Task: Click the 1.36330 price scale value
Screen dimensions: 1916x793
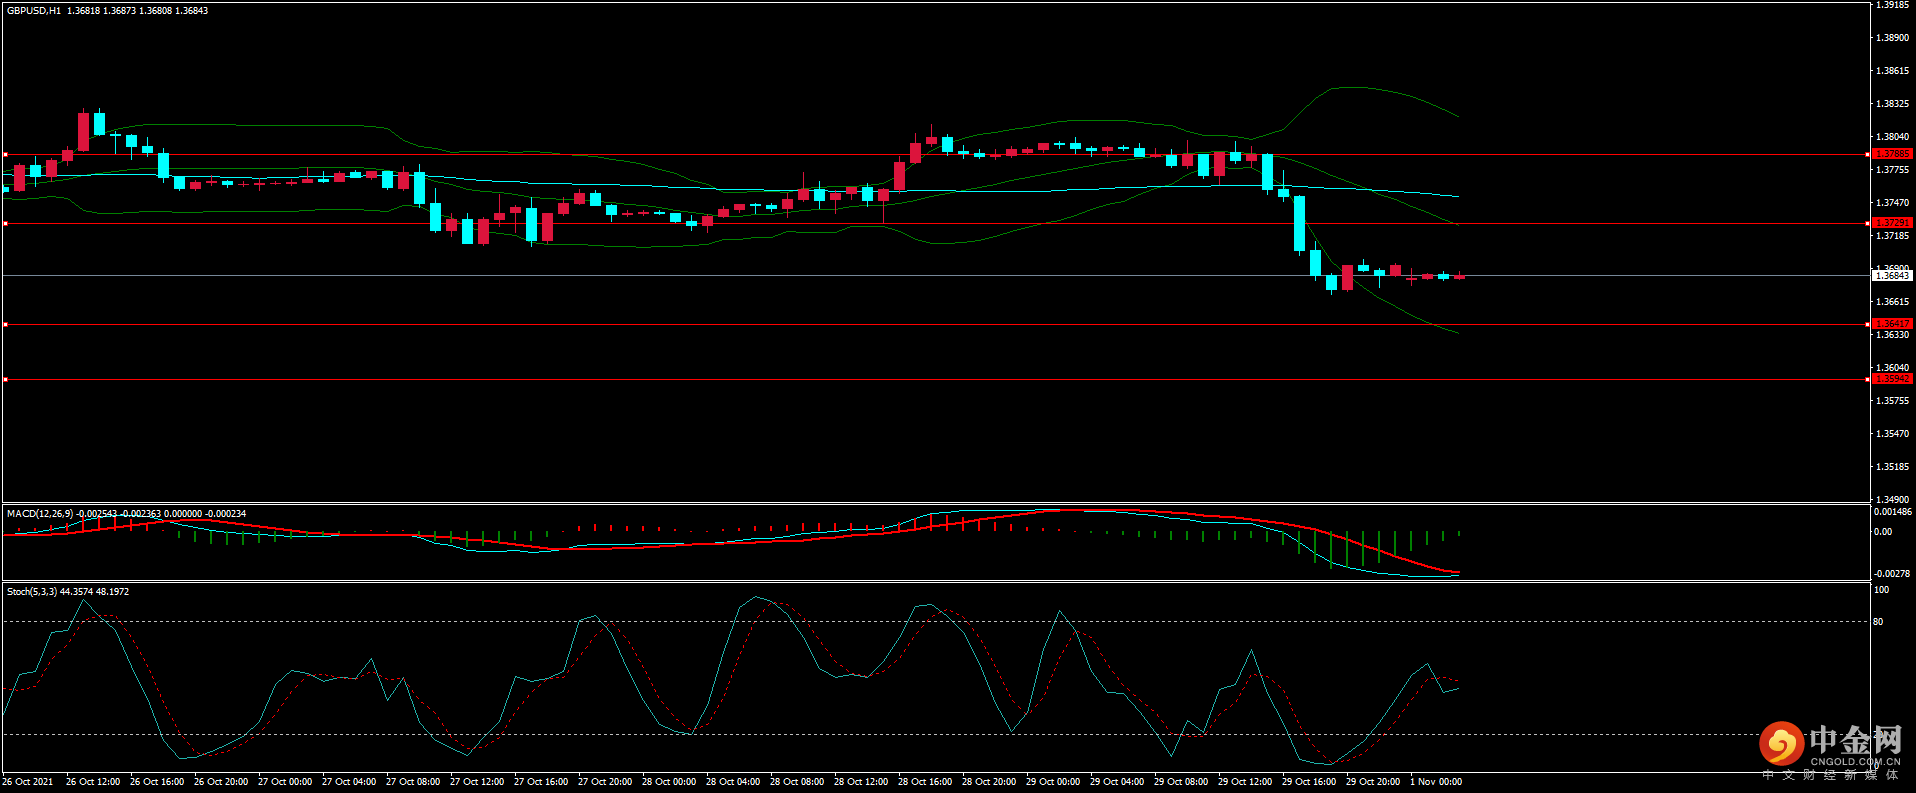Action: pos(1892,335)
